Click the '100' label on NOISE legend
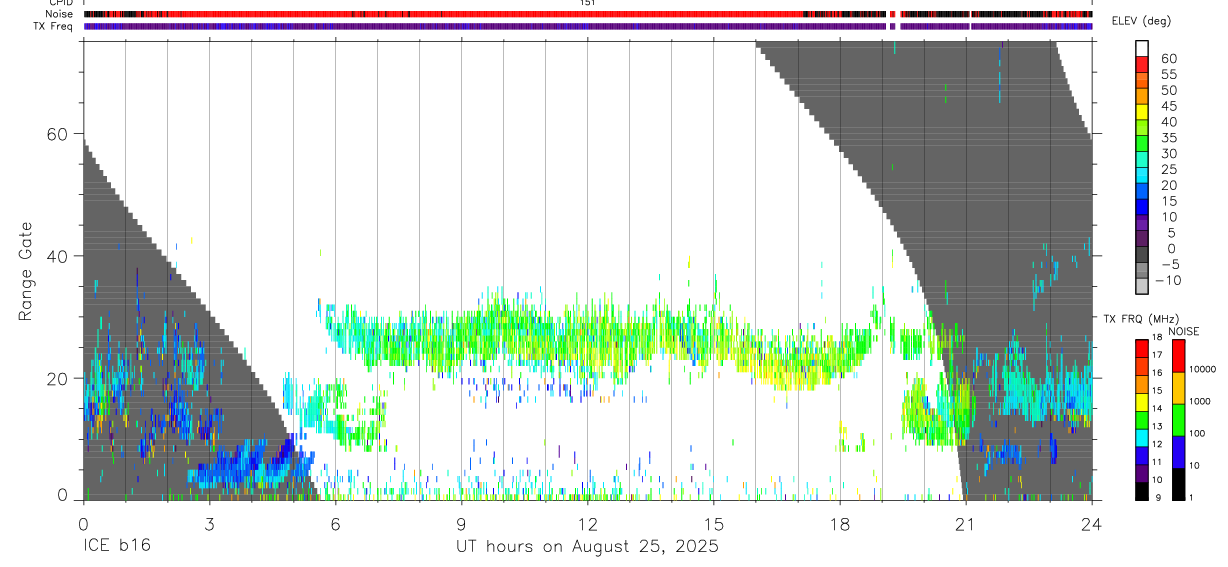The height and width of the screenshot is (567, 1228). pos(1199,434)
